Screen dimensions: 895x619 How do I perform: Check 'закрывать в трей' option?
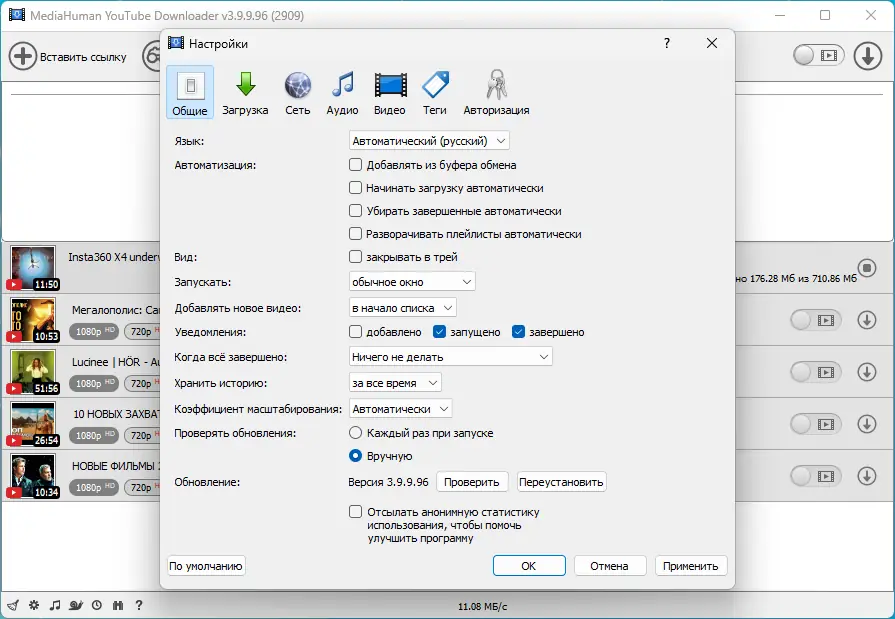(x=355, y=257)
